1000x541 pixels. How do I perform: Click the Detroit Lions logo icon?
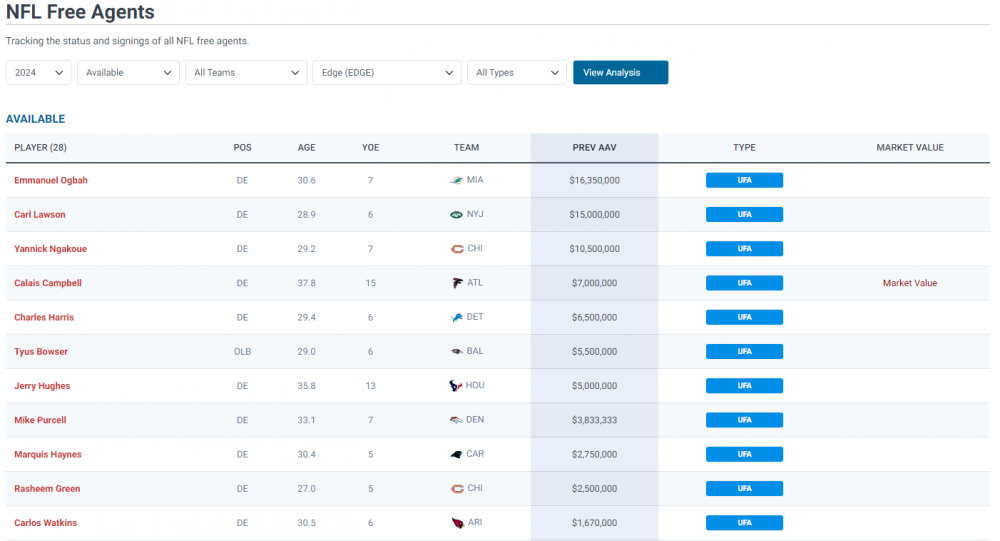pos(457,317)
